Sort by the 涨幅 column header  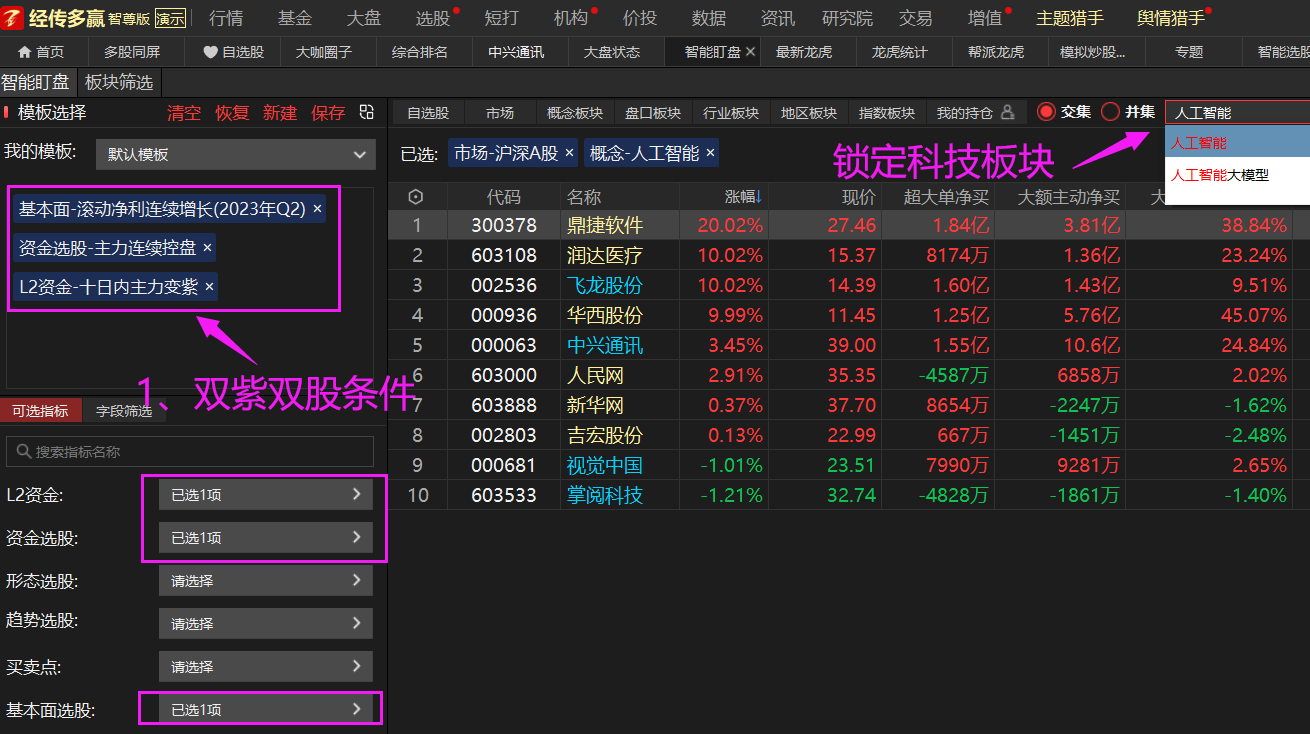tap(743, 197)
